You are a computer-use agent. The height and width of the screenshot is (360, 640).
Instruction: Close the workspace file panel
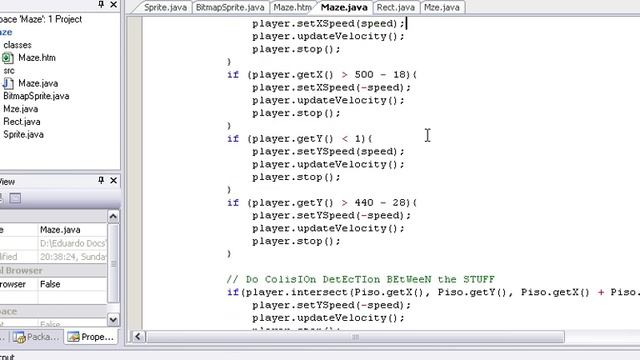tap(113, 4)
